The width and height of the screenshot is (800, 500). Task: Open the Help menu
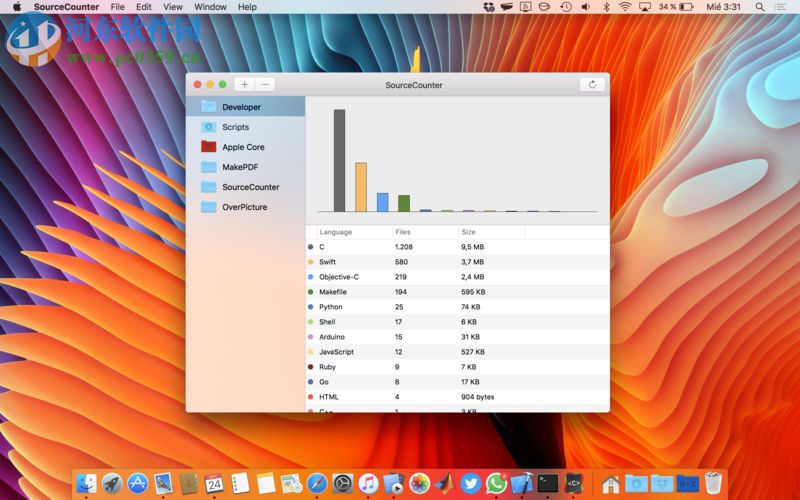point(247,7)
